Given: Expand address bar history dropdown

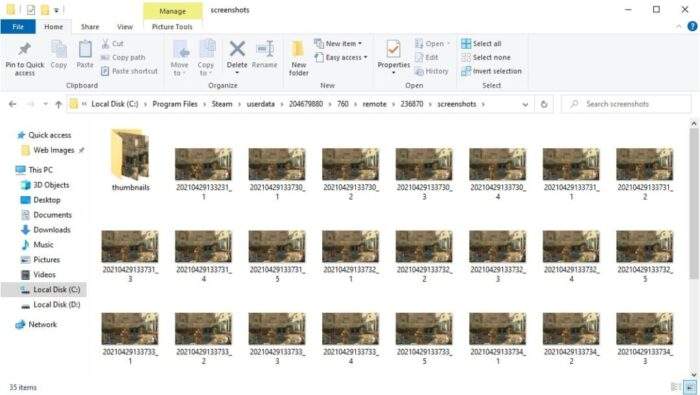Looking at the screenshot, I should (525, 104).
